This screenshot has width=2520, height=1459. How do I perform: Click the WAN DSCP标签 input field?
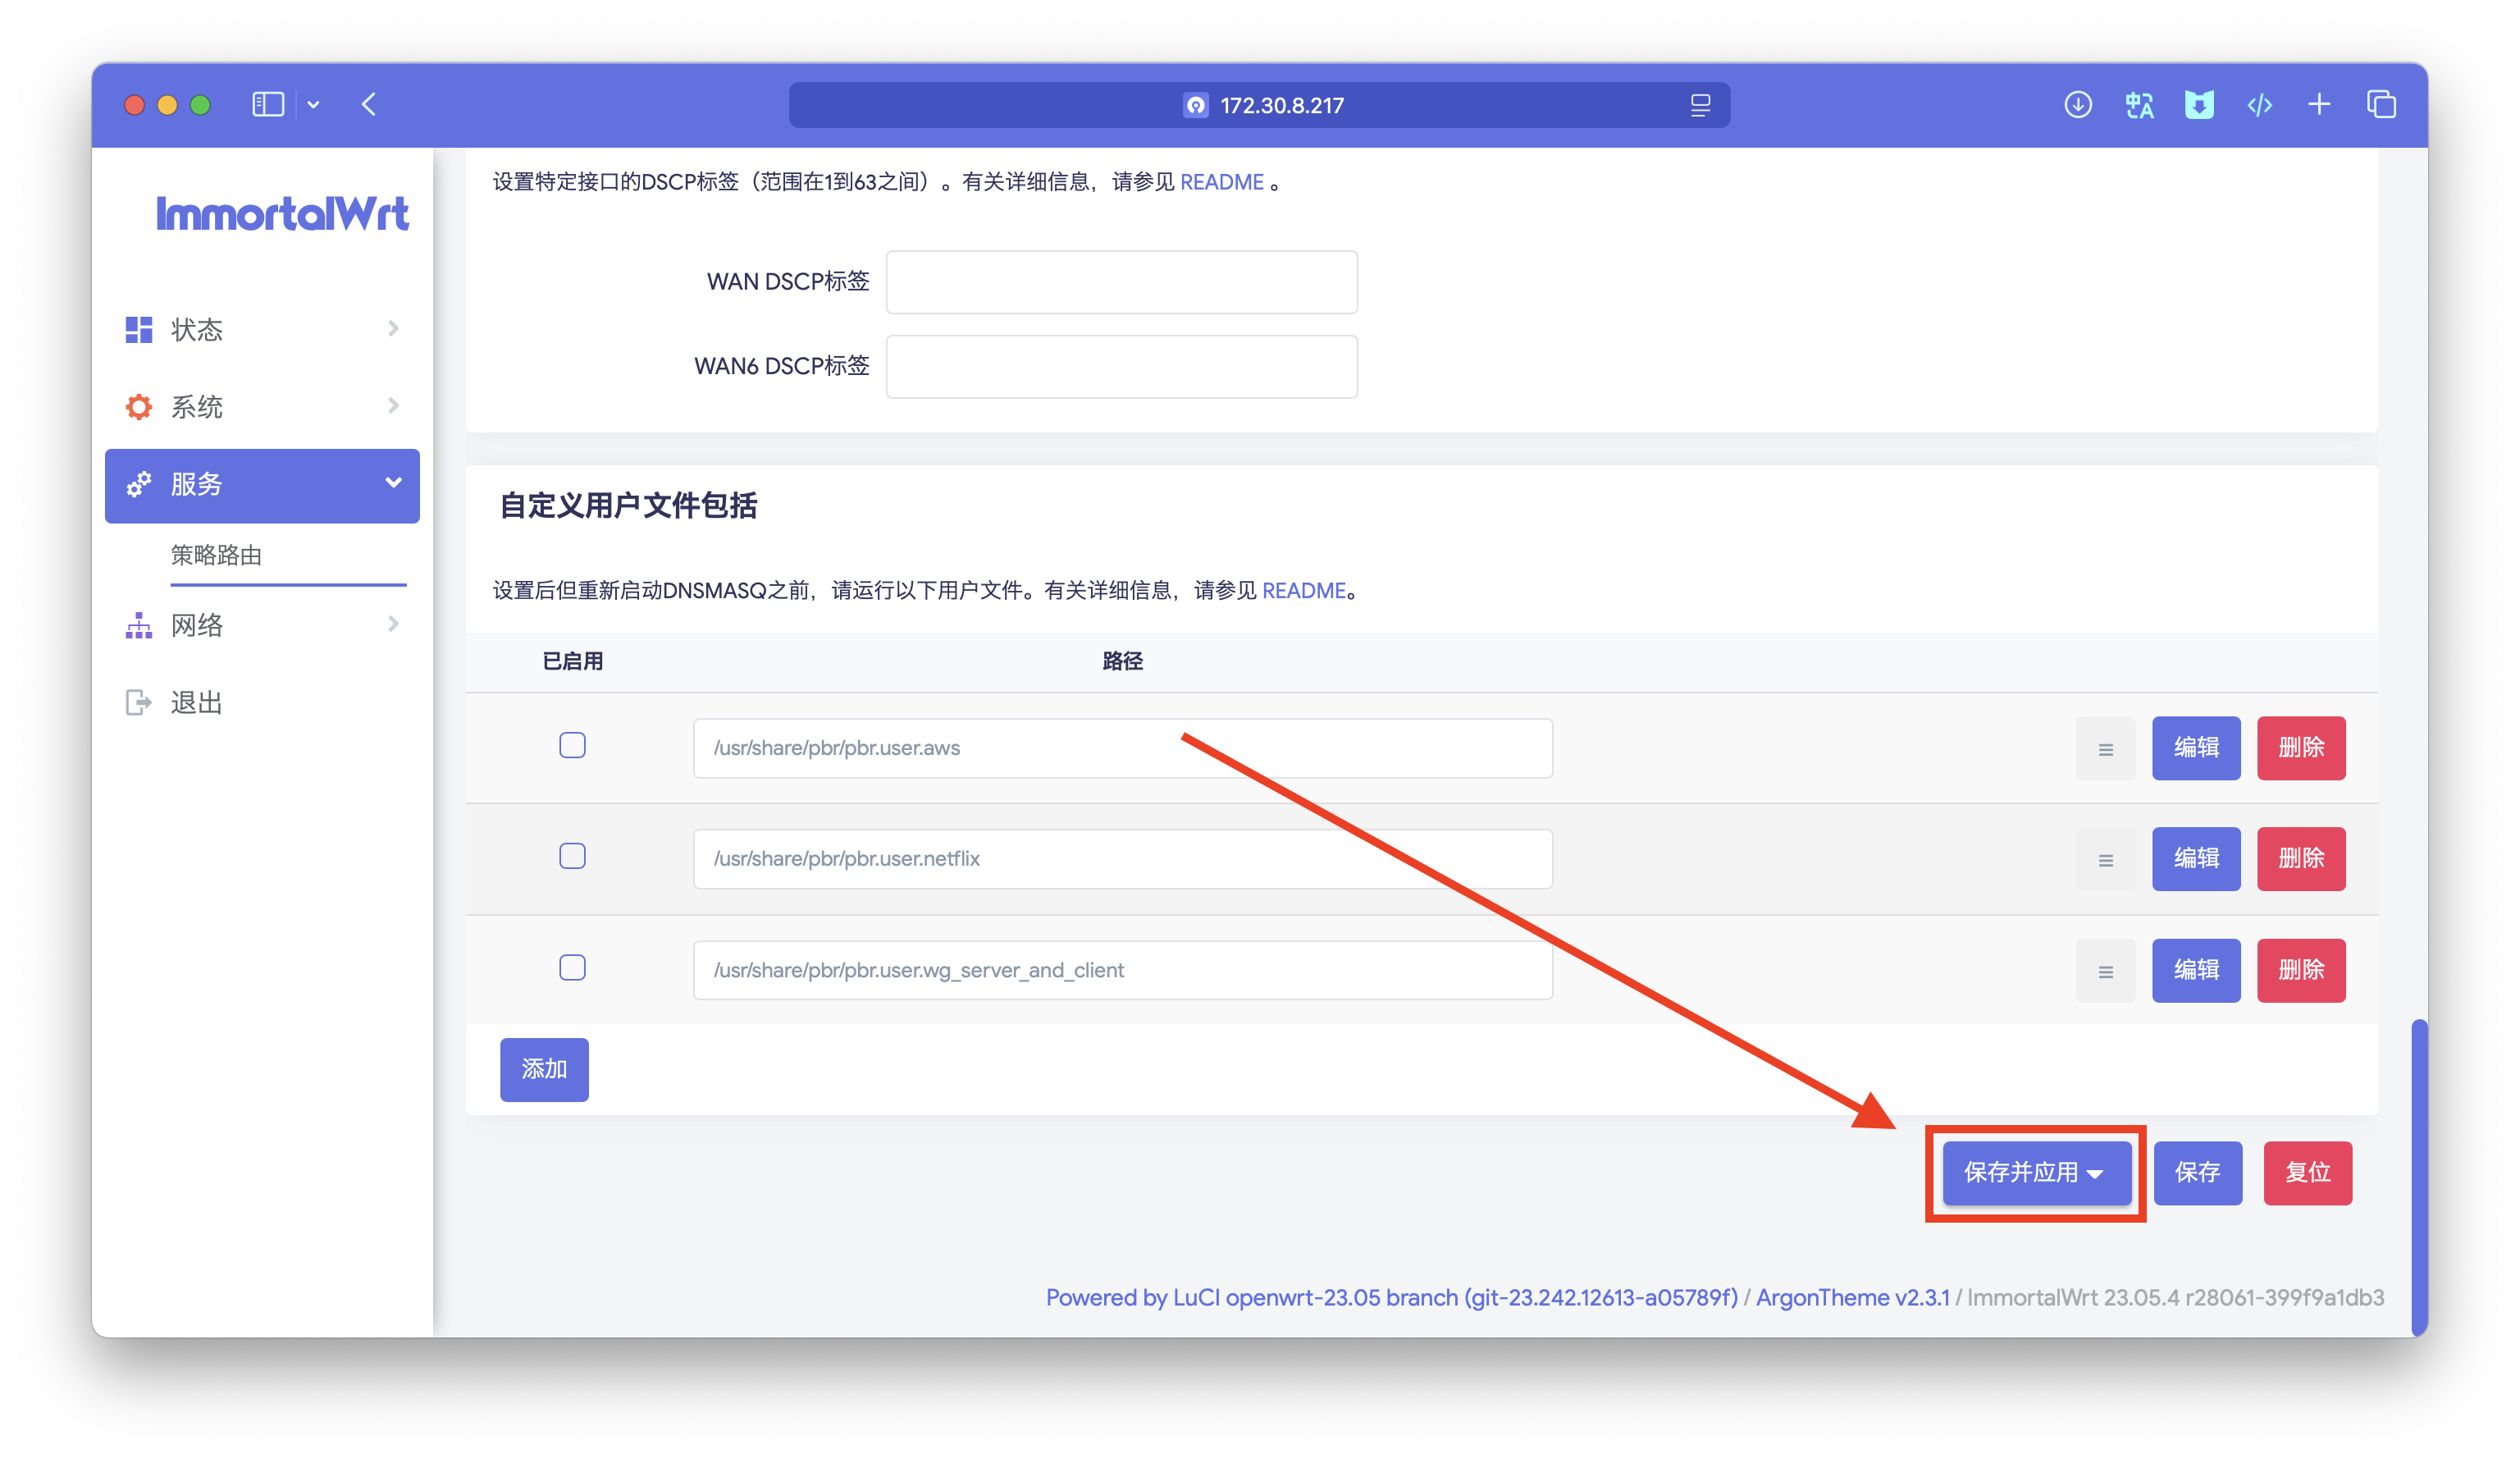pyautogui.click(x=1121, y=282)
